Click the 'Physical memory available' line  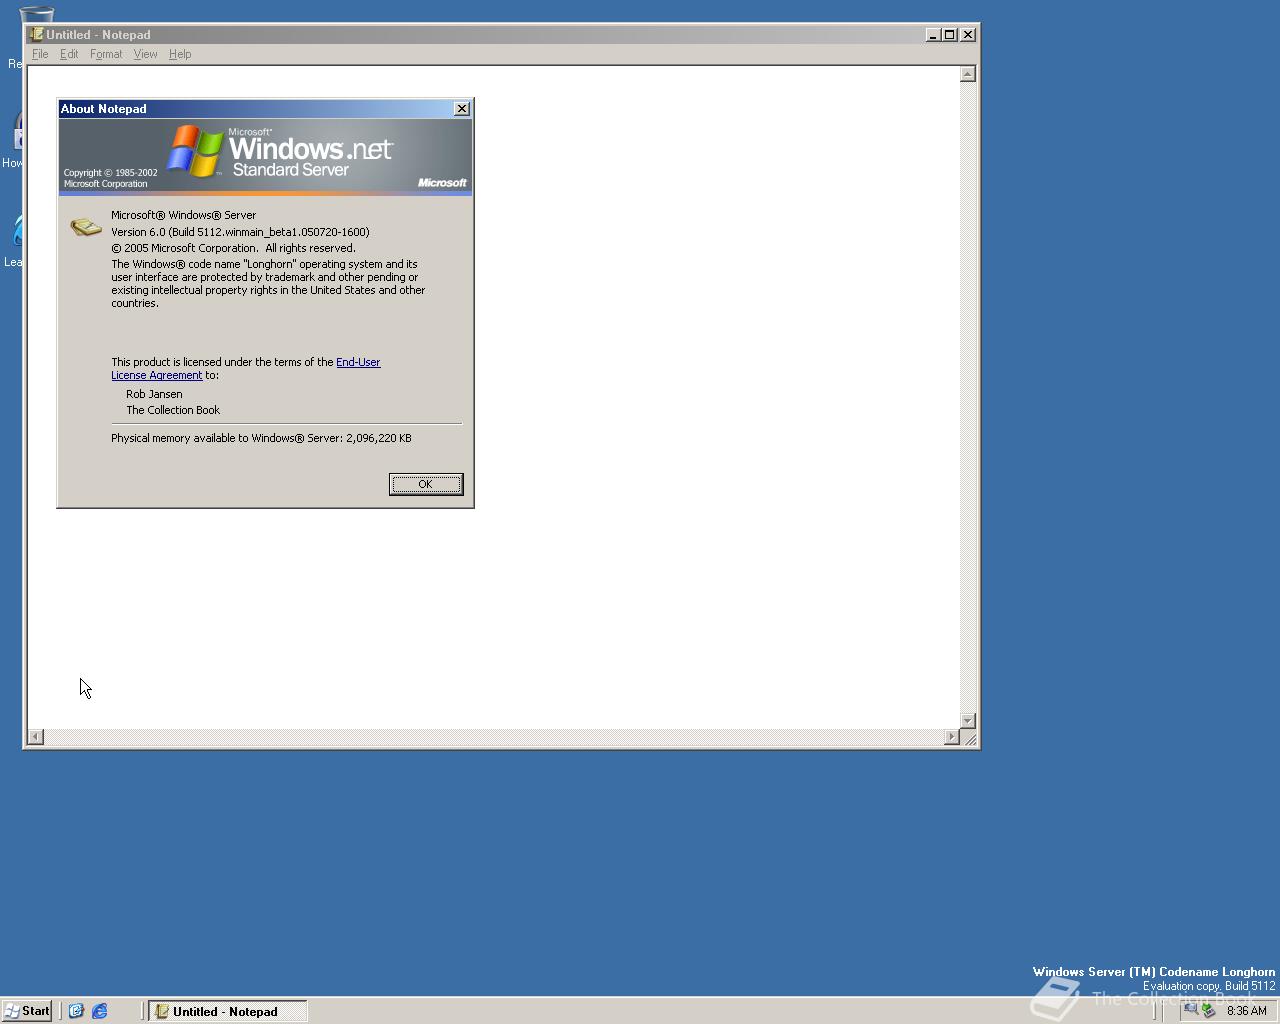(x=261, y=438)
